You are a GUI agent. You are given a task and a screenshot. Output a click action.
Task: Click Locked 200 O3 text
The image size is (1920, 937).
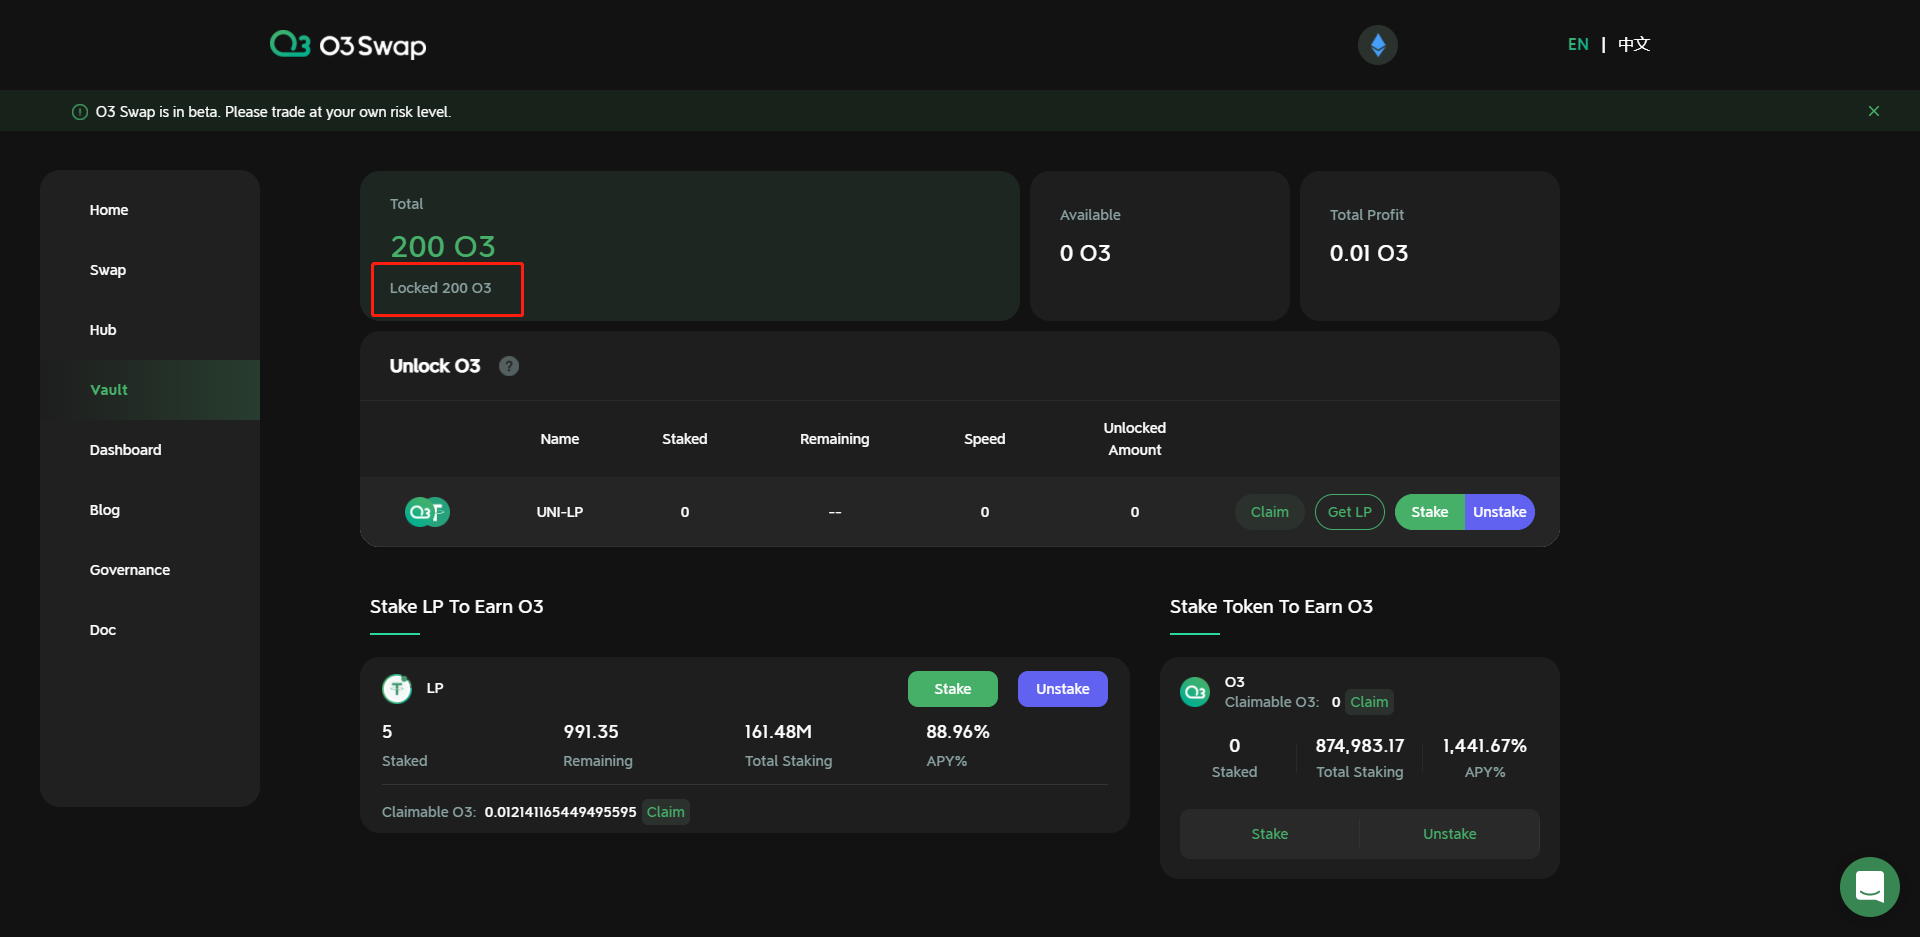[441, 288]
